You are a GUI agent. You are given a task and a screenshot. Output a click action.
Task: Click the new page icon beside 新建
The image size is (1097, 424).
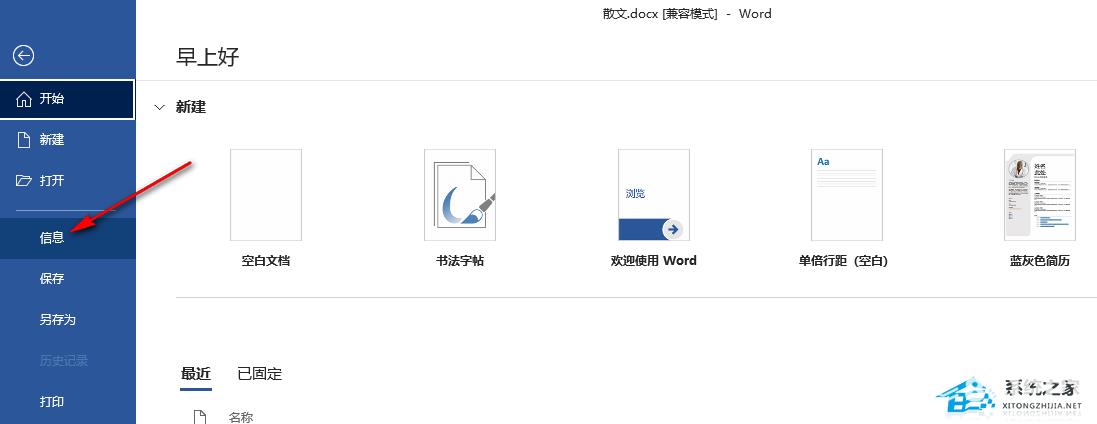pos(24,140)
